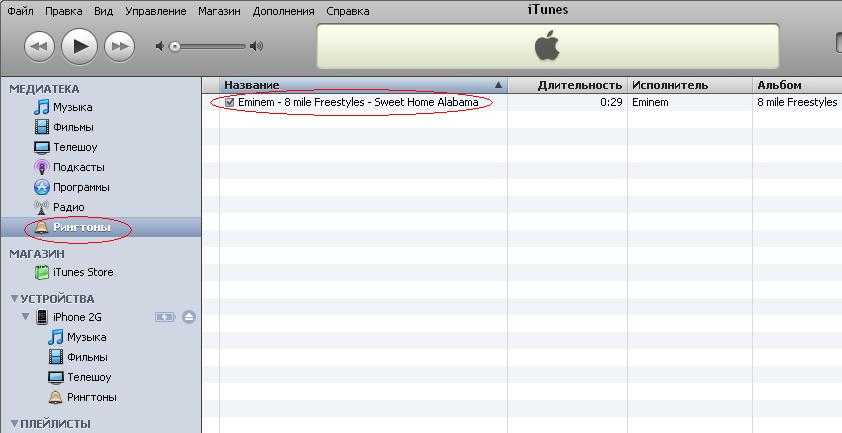Select the Eminem - 8 mile Freestyles track title
This screenshot has height=433, width=842.
pyautogui.click(x=358, y=102)
